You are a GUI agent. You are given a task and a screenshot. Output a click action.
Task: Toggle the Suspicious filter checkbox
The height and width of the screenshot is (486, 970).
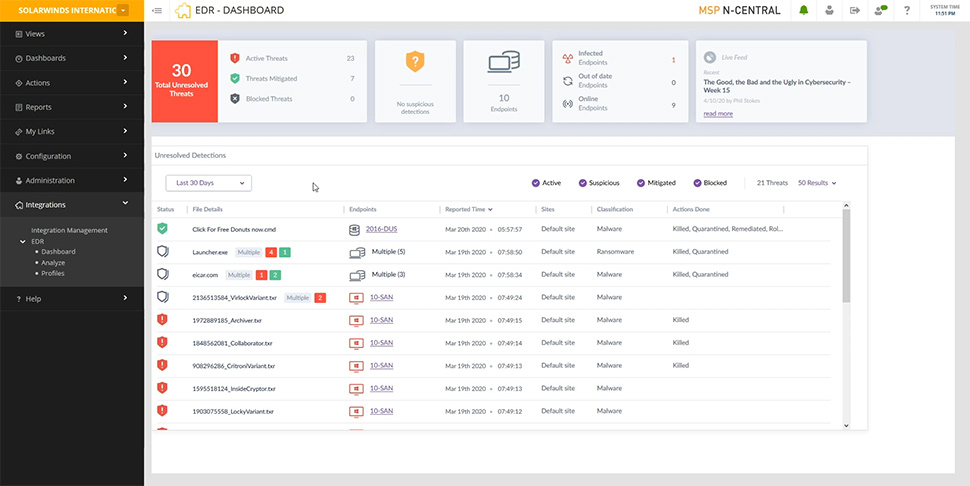[x=583, y=183]
